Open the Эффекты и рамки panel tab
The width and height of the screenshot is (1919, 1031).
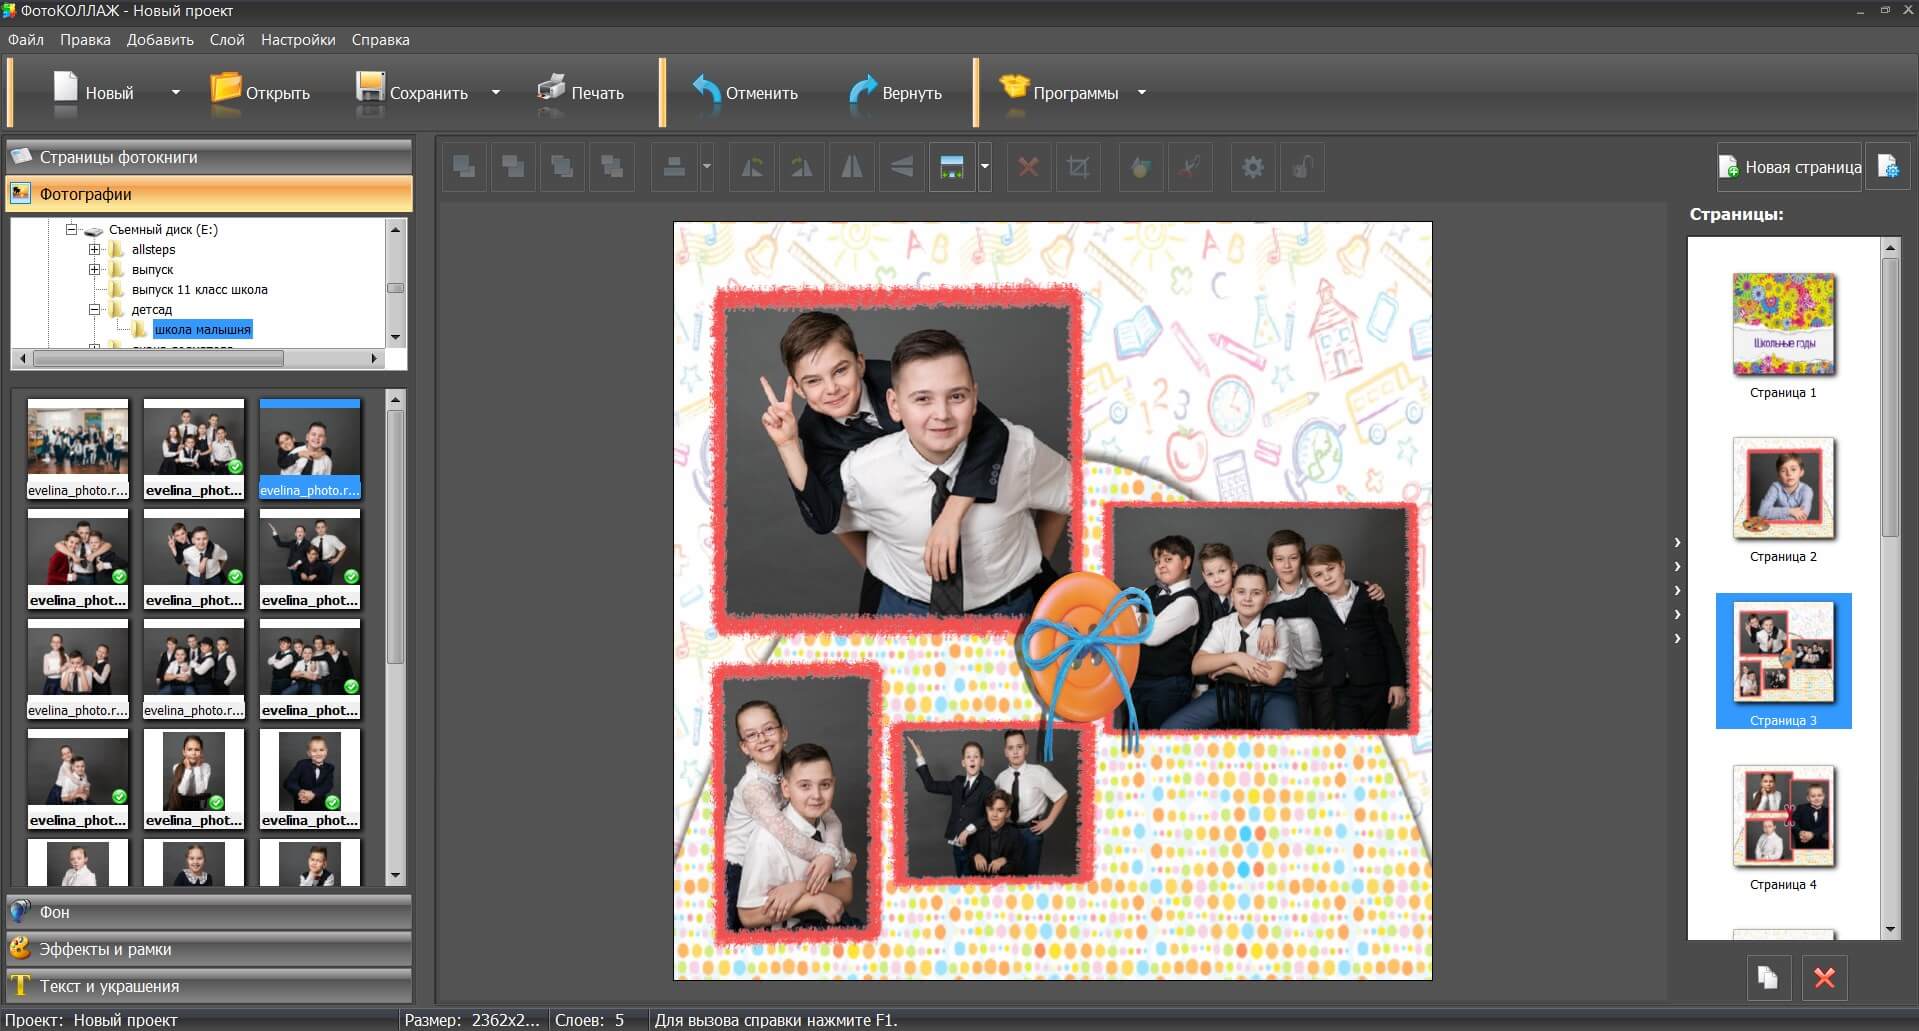coord(209,949)
